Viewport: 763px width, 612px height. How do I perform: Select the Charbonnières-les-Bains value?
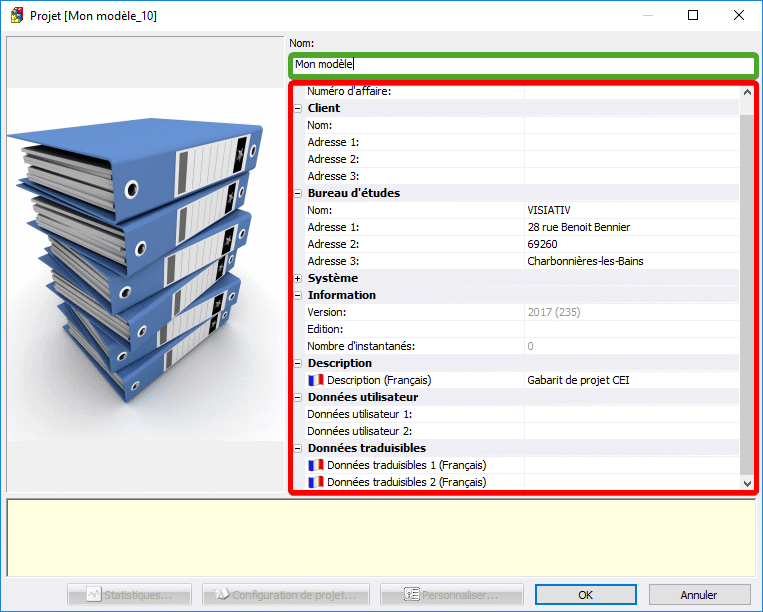coord(585,261)
